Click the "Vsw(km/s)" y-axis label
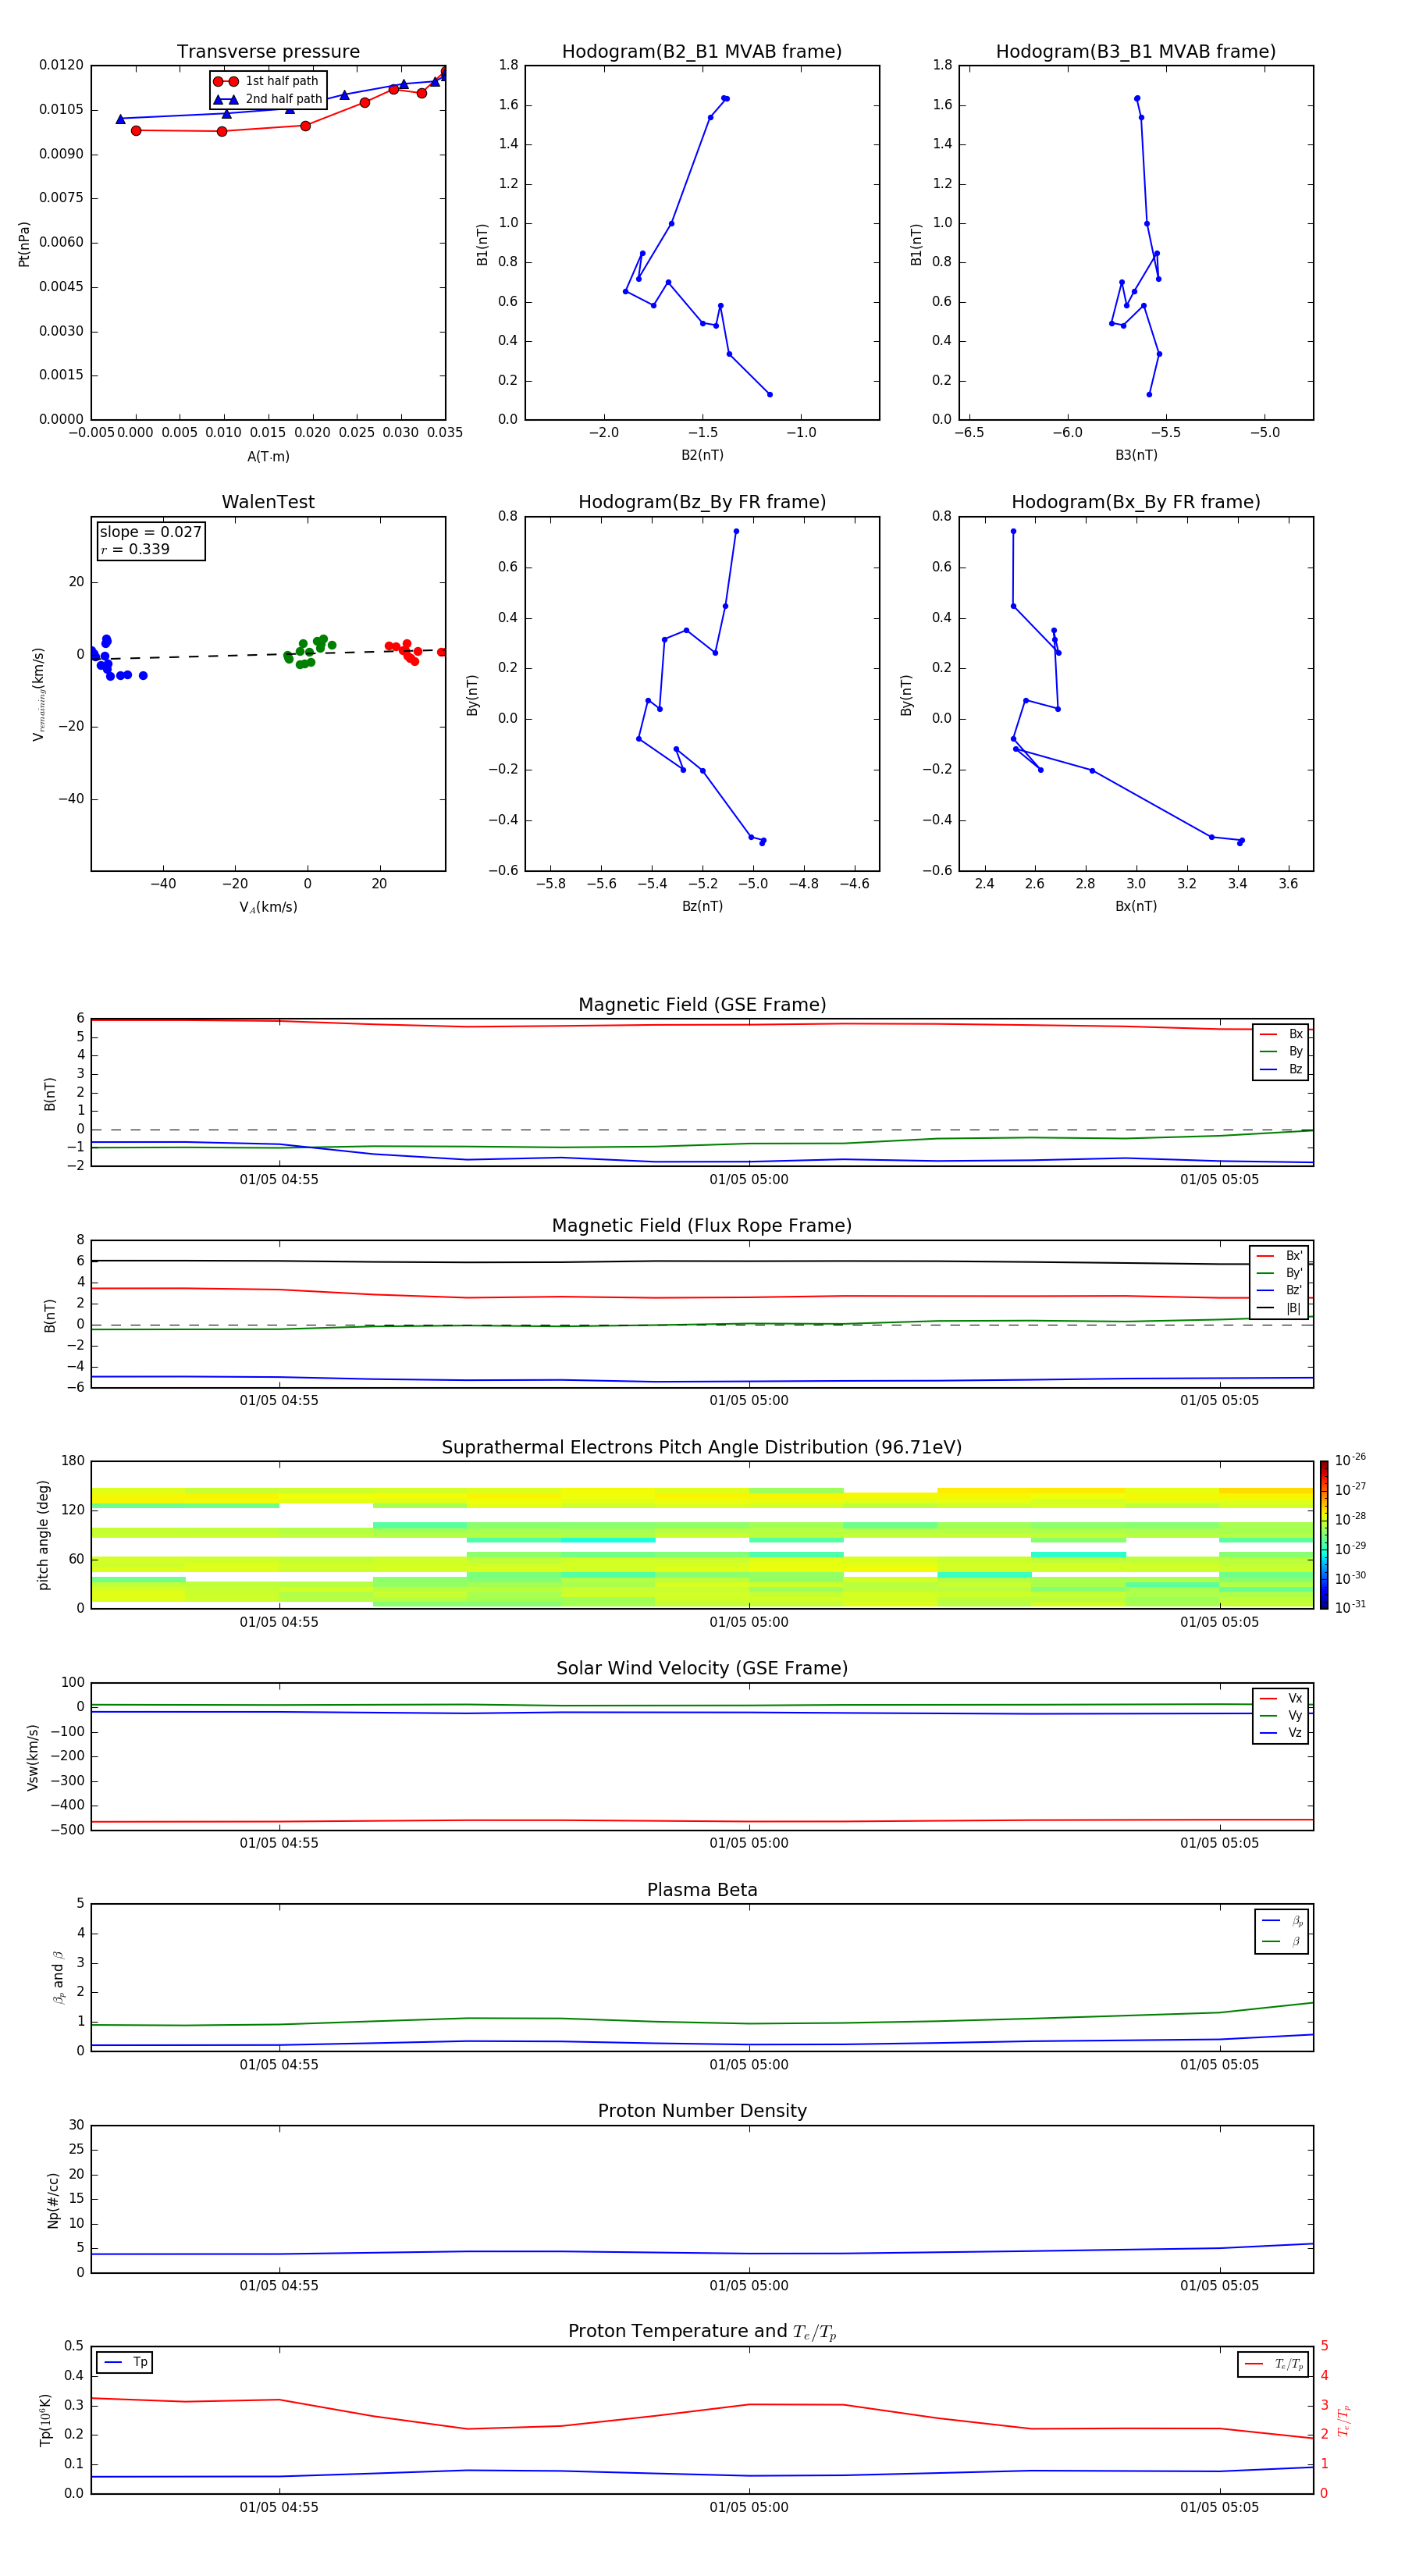Viewport: 1405px width, 2576px height. pos(32,1757)
